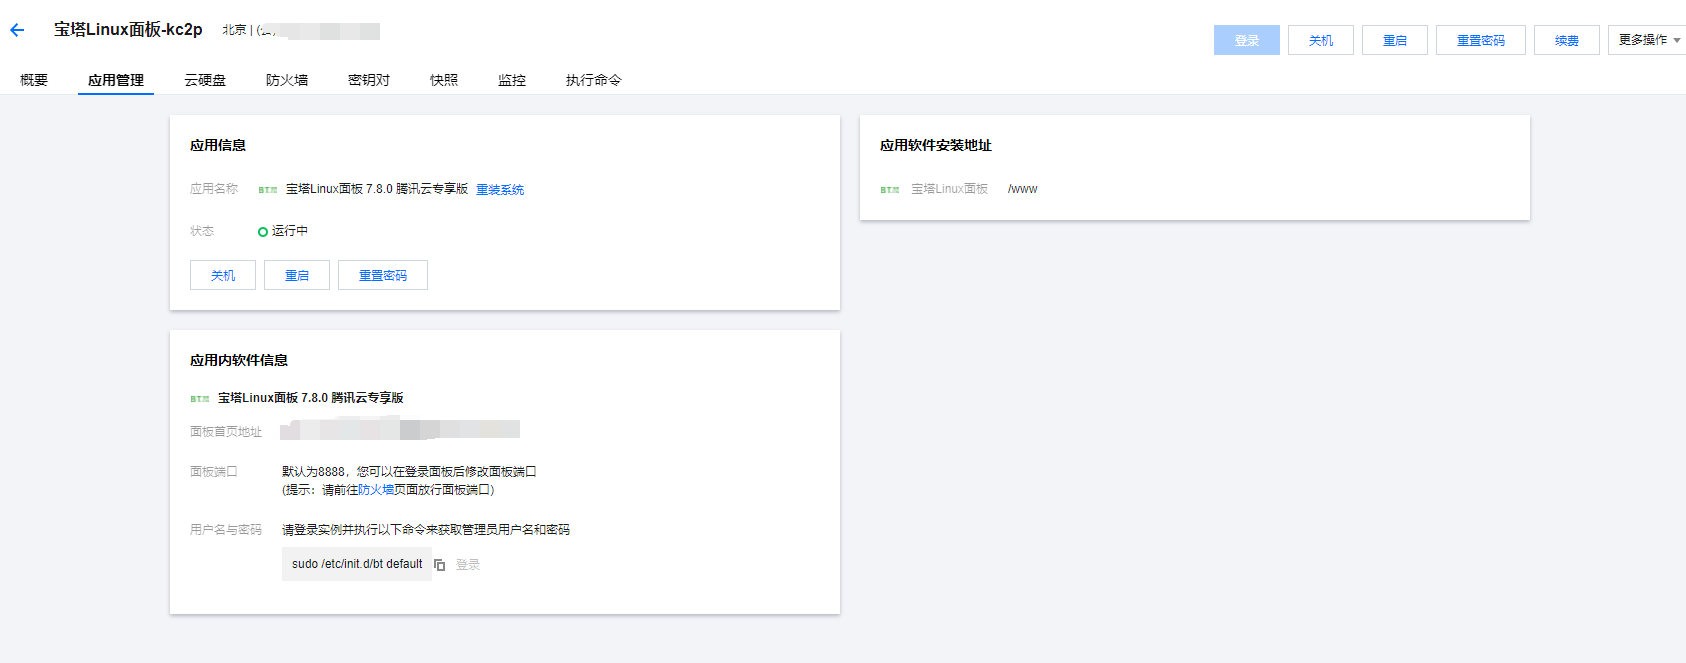
Task: Click the BT logo beside 应用名称
Action: point(267,190)
